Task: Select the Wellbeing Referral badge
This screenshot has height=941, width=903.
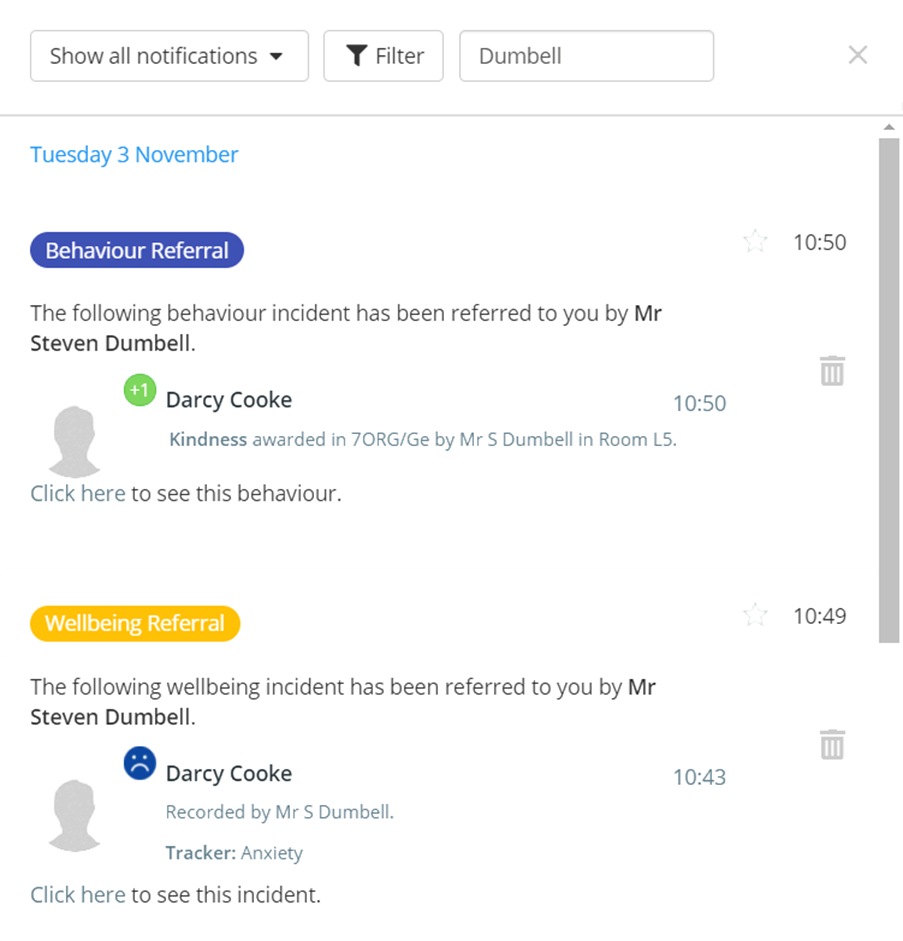Action: click(x=134, y=623)
